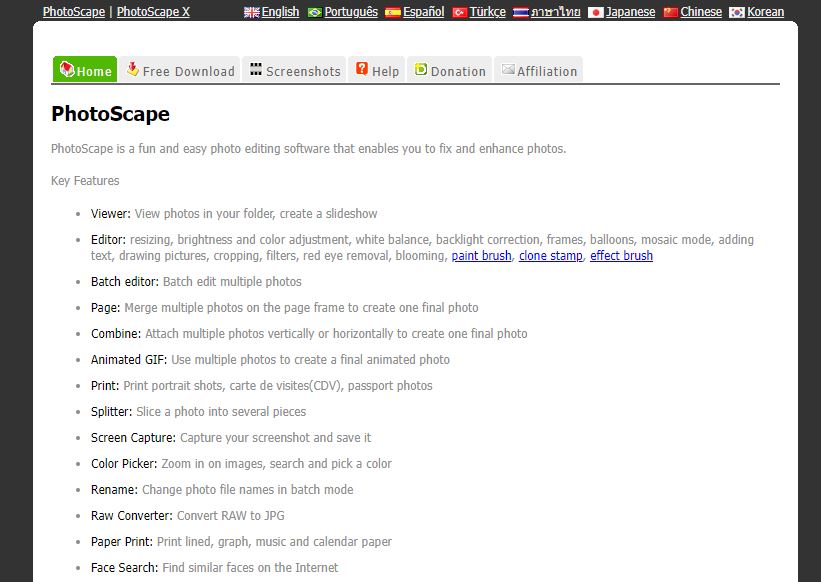Click the China flag icon beside Chinese
Screen dimensions: 821x582
point(670,12)
